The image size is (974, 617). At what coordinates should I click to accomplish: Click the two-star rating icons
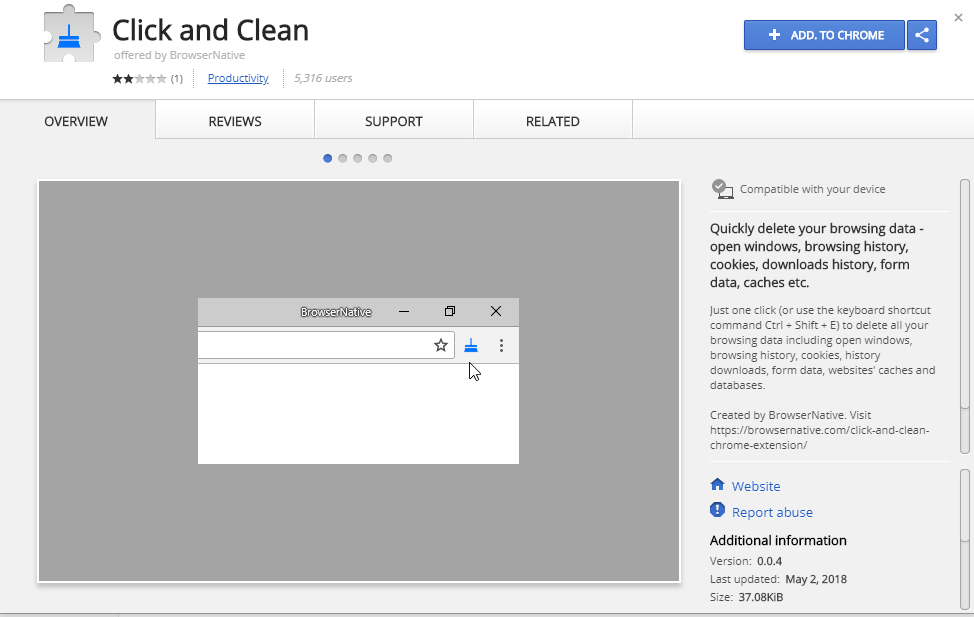point(139,78)
